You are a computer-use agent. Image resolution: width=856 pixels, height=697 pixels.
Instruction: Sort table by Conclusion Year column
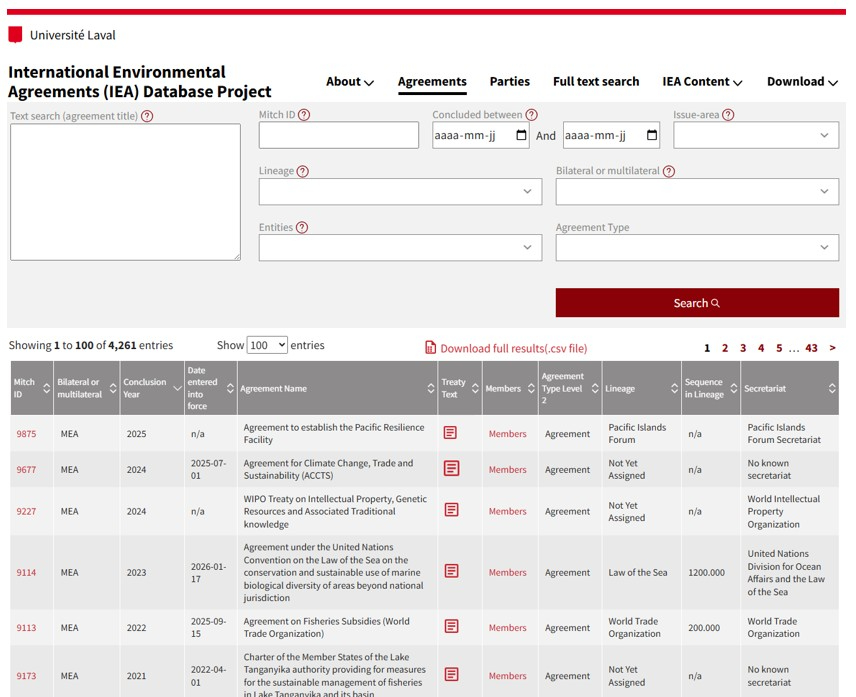click(x=145, y=388)
